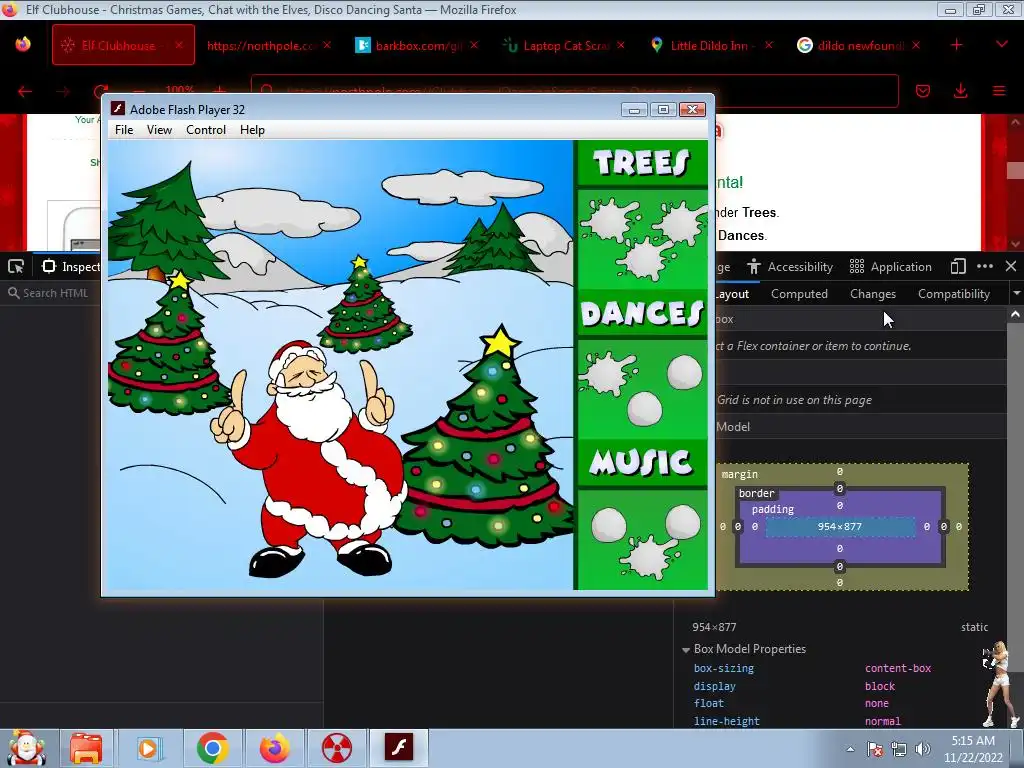Open the list all tabs dropdown
Screen dimensions: 1024x768
tap(1002, 45)
